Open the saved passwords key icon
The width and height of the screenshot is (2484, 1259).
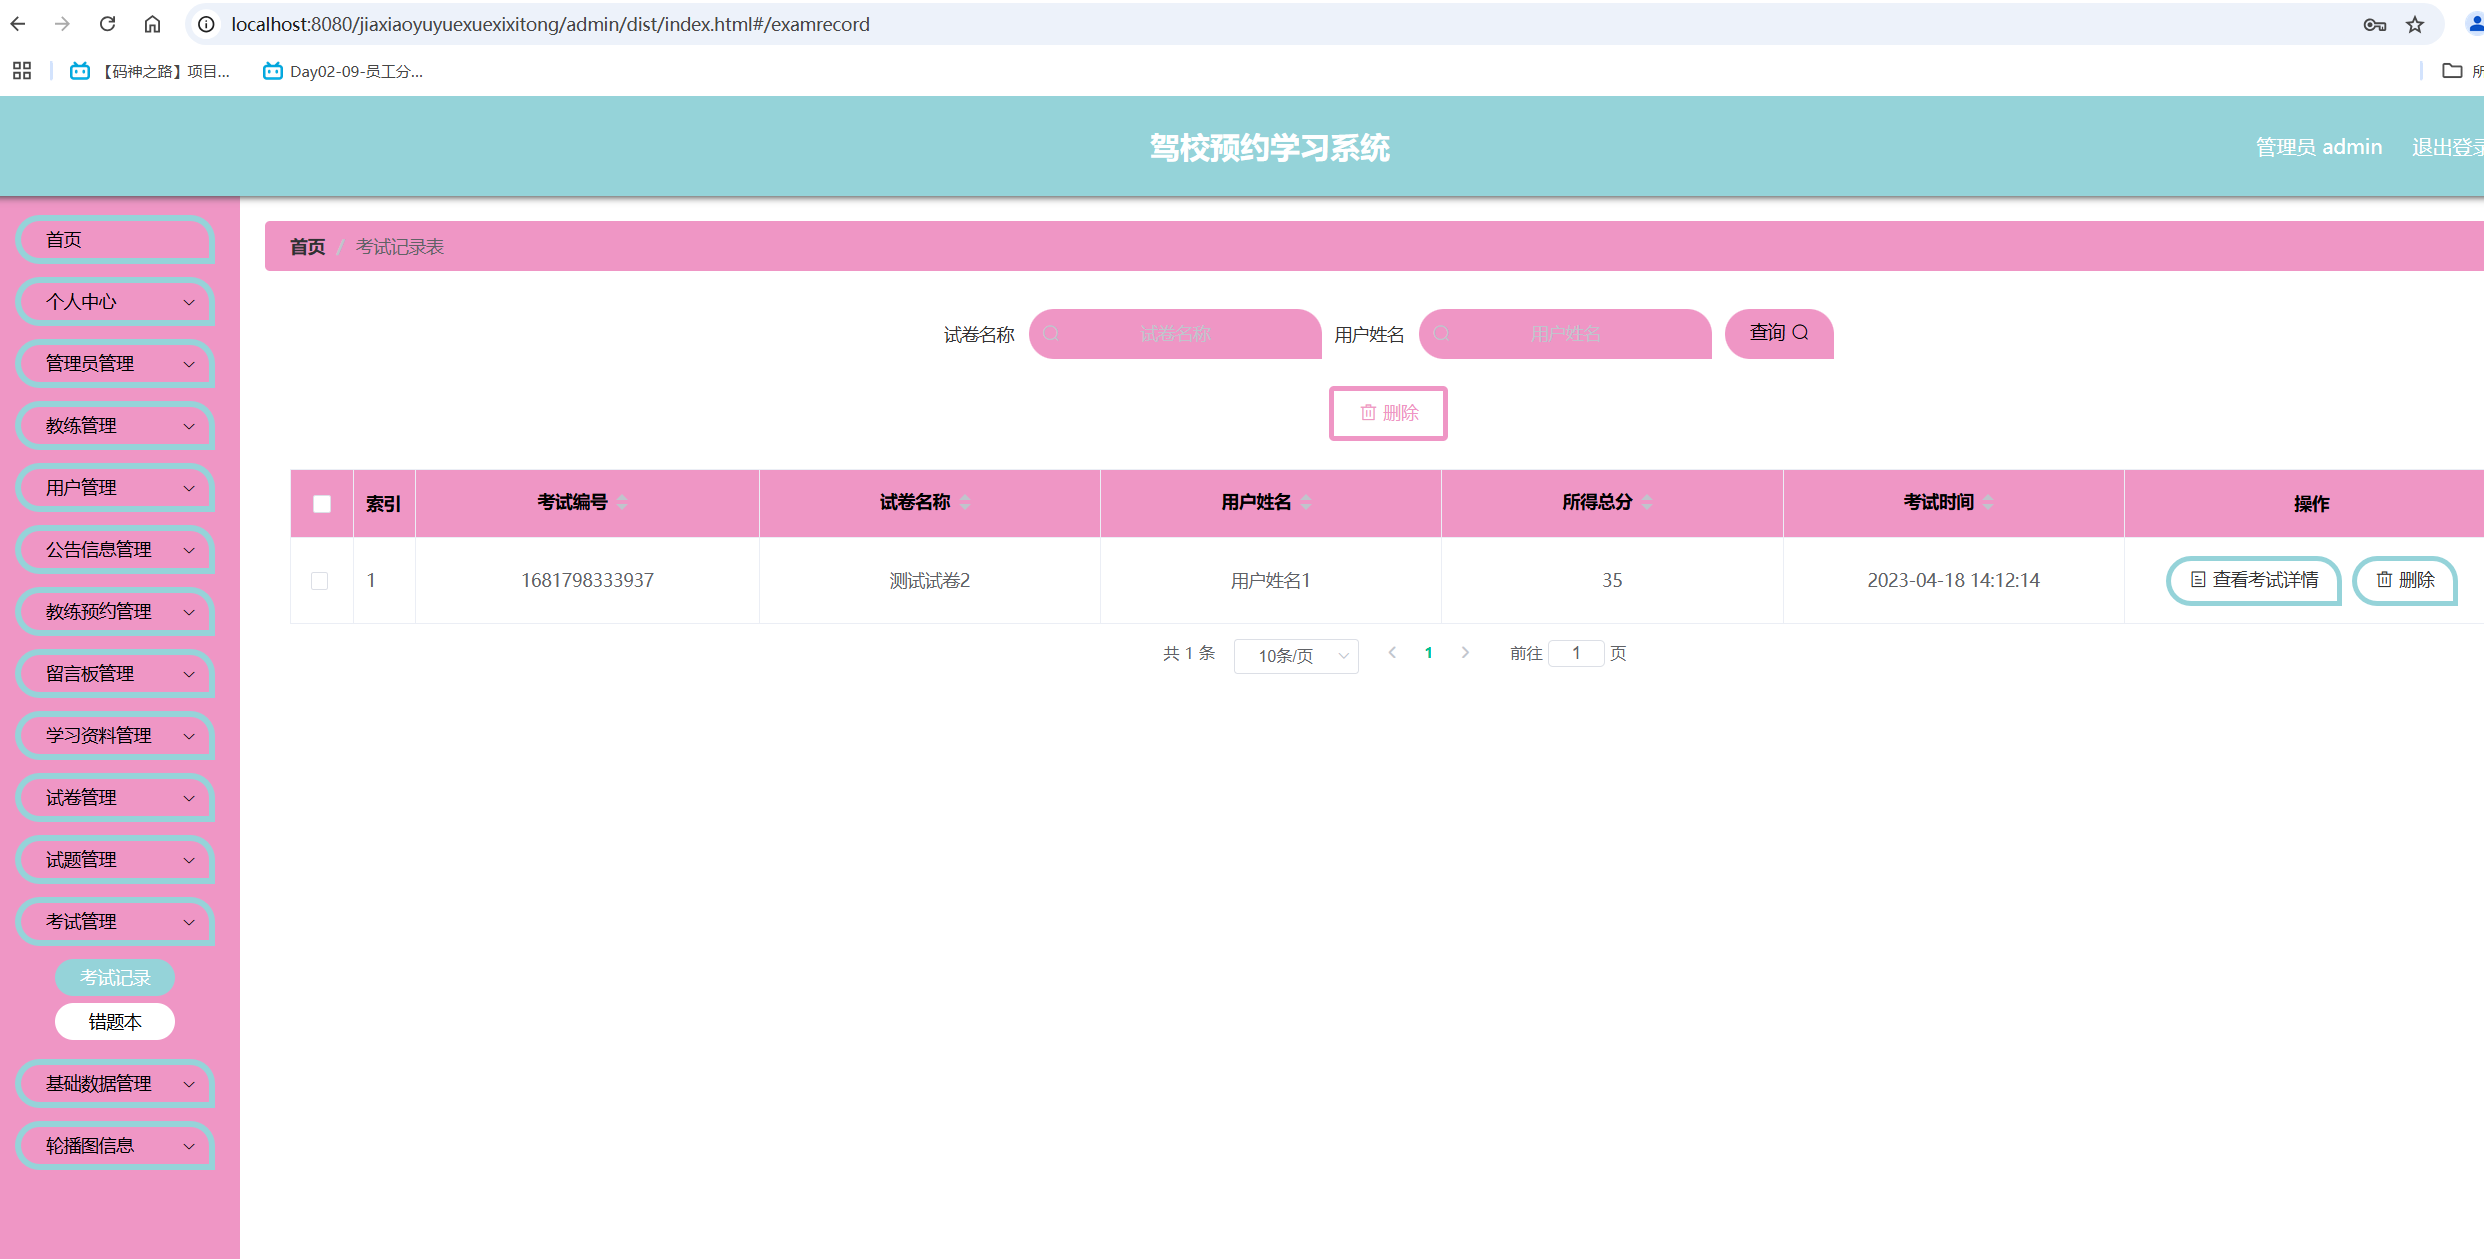point(2374,24)
